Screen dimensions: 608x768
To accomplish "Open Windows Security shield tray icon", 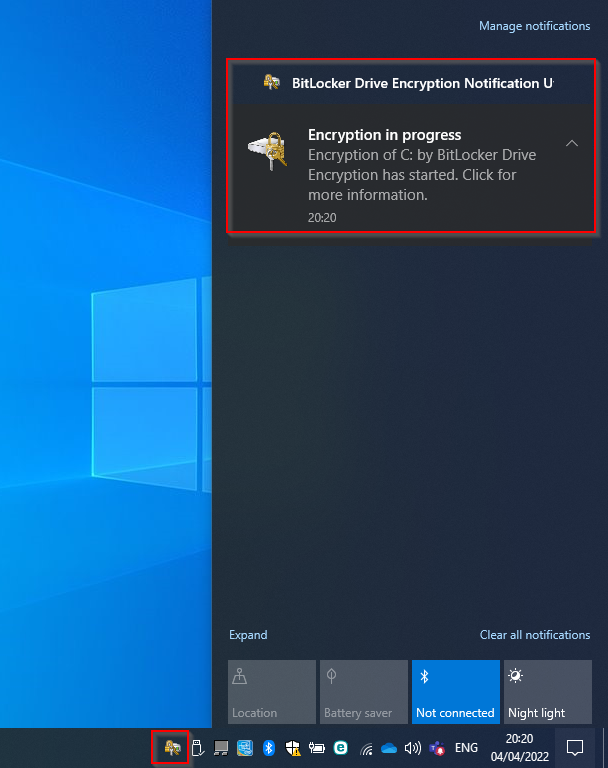I will pos(293,747).
